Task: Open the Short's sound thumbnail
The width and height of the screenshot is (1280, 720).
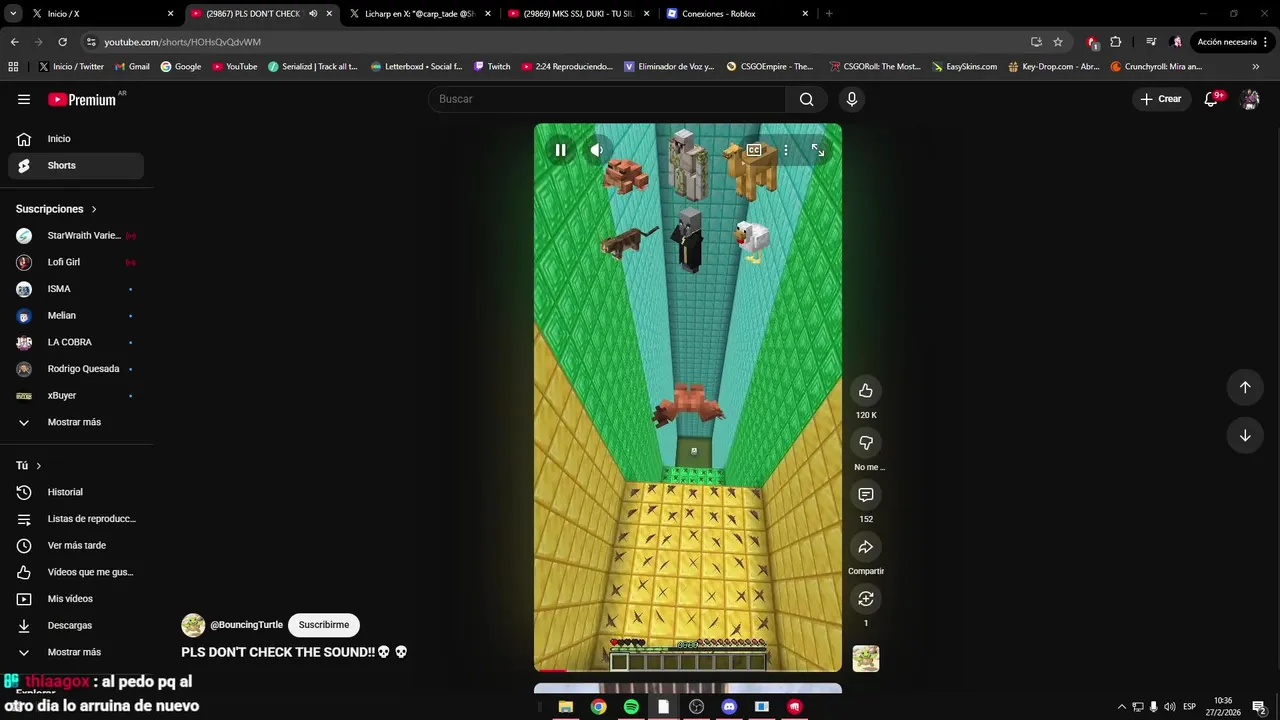Action: pos(866,659)
